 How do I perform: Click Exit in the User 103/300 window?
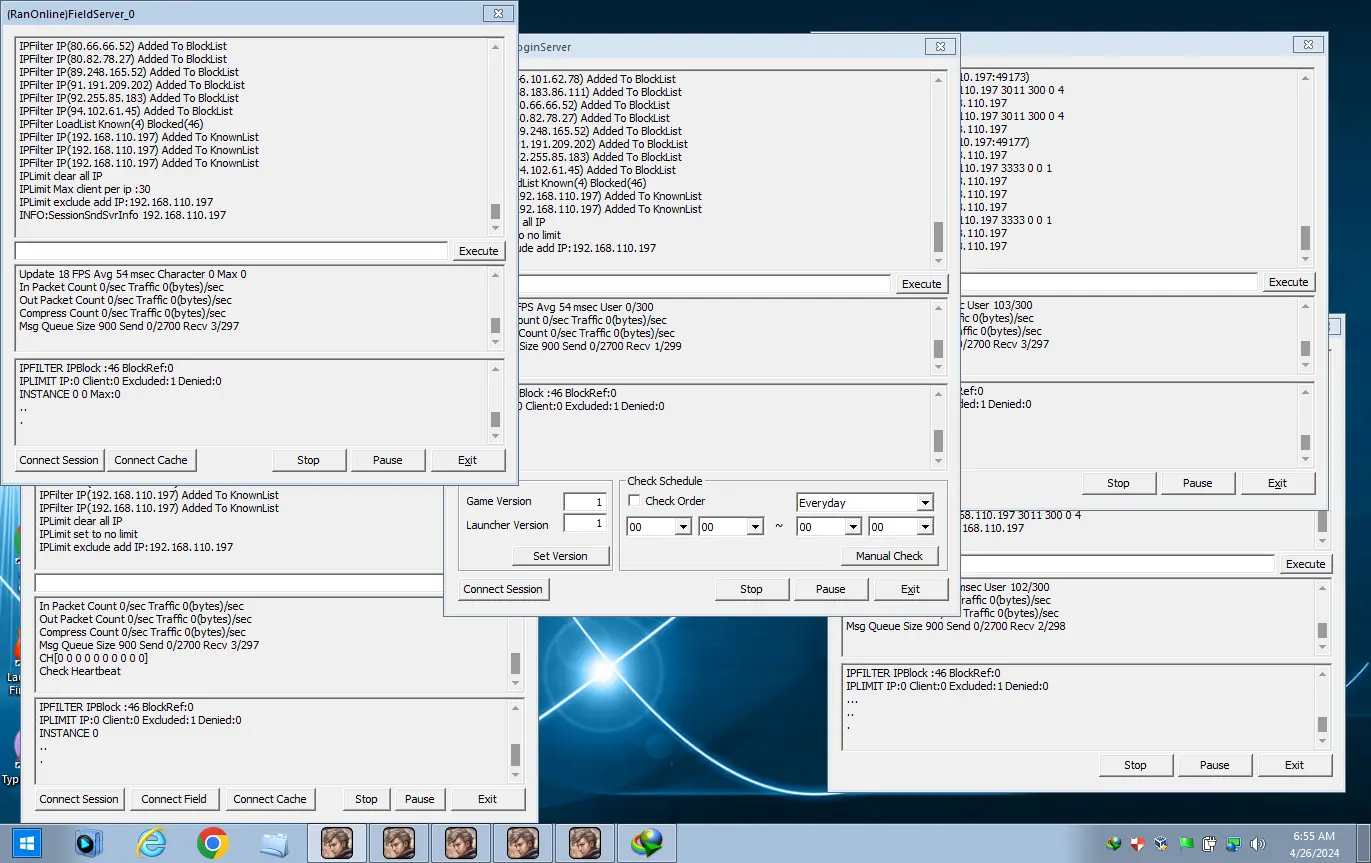coord(1277,483)
